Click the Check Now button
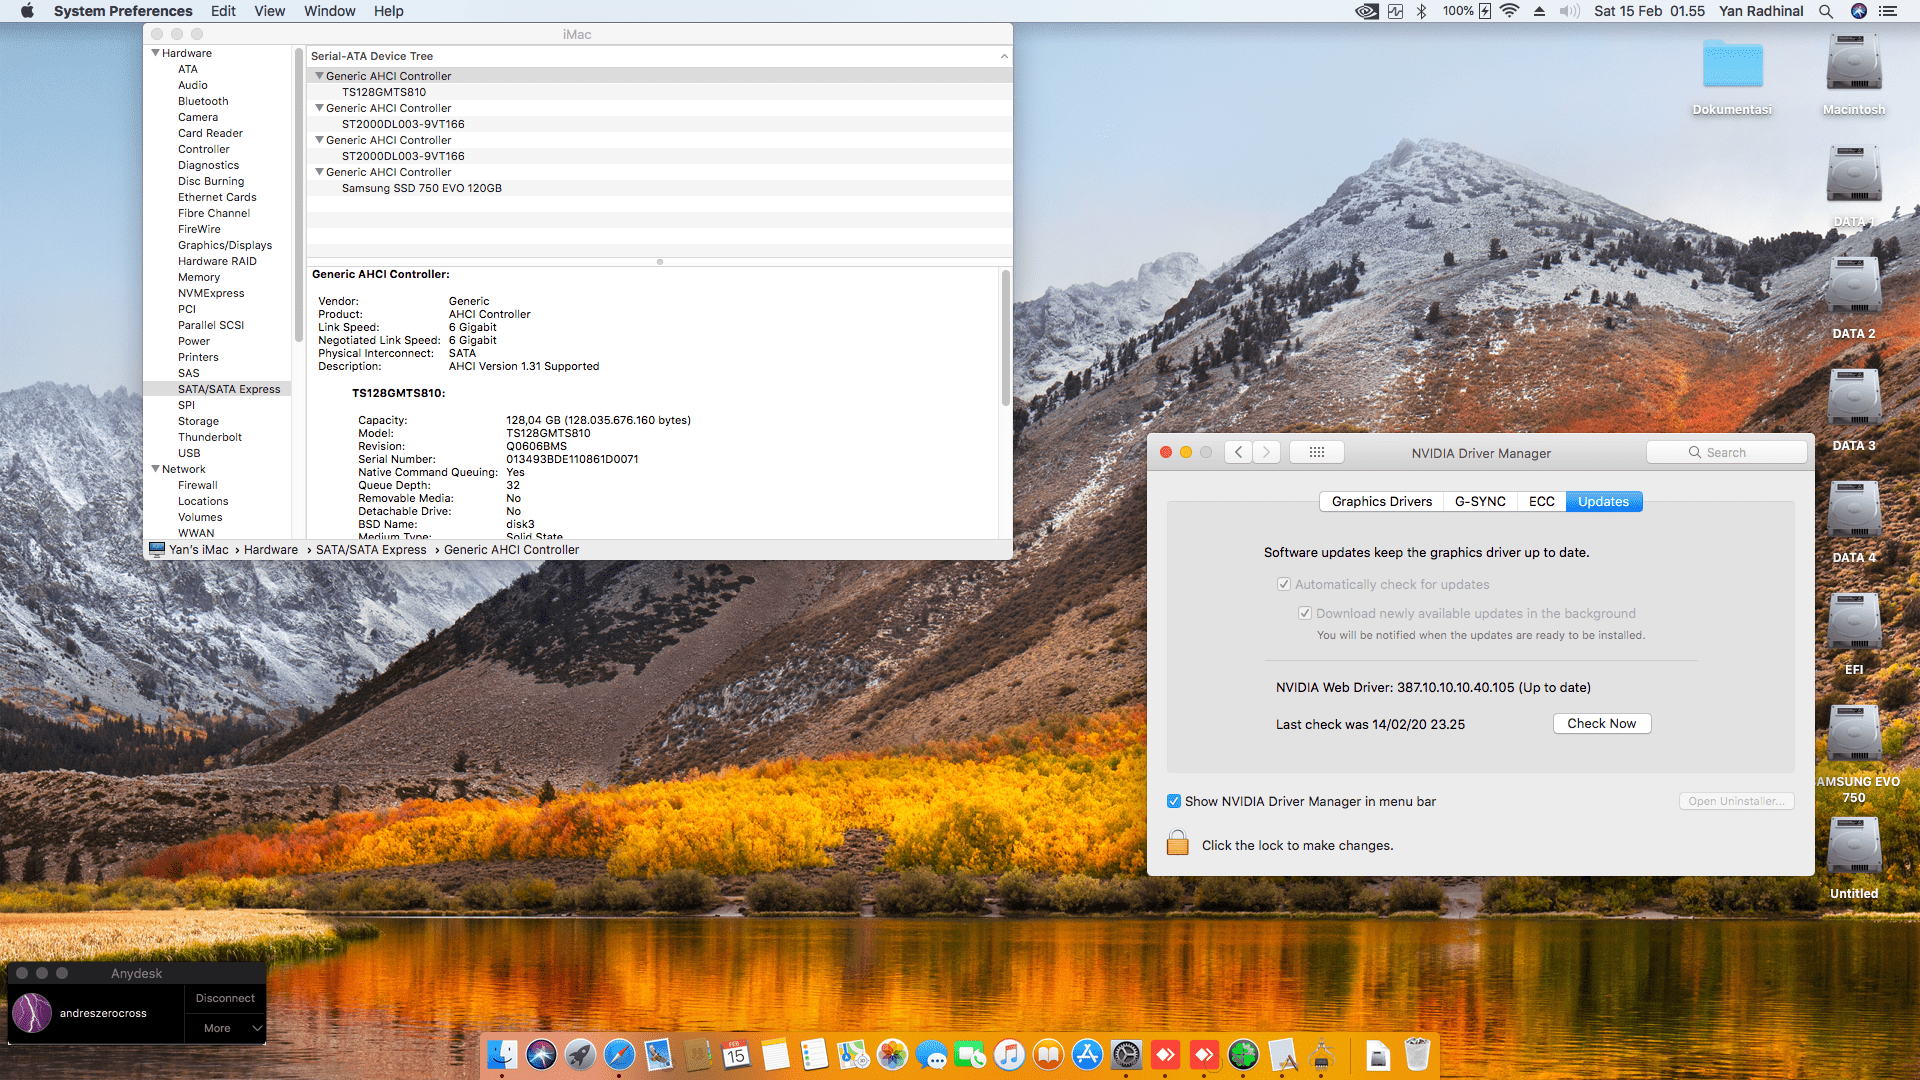Screen dimensions: 1920x1080 click(1601, 723)
